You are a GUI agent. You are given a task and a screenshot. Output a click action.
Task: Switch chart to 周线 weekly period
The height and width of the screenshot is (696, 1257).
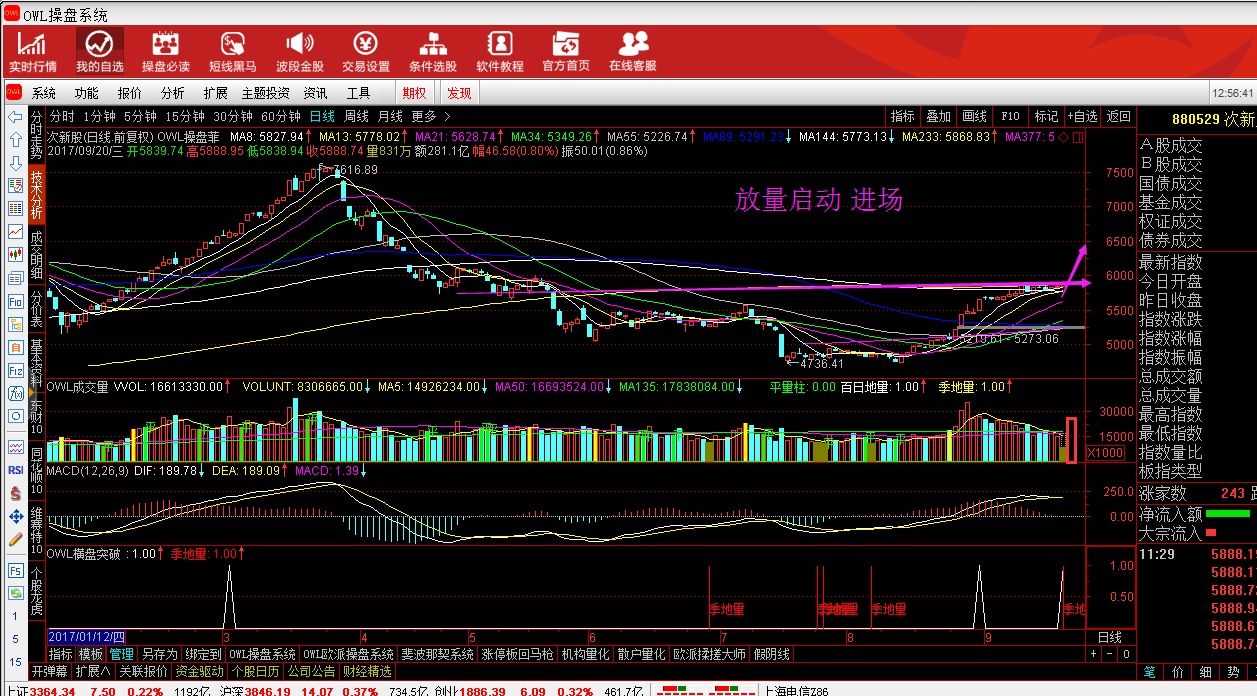tap(357, 116)
